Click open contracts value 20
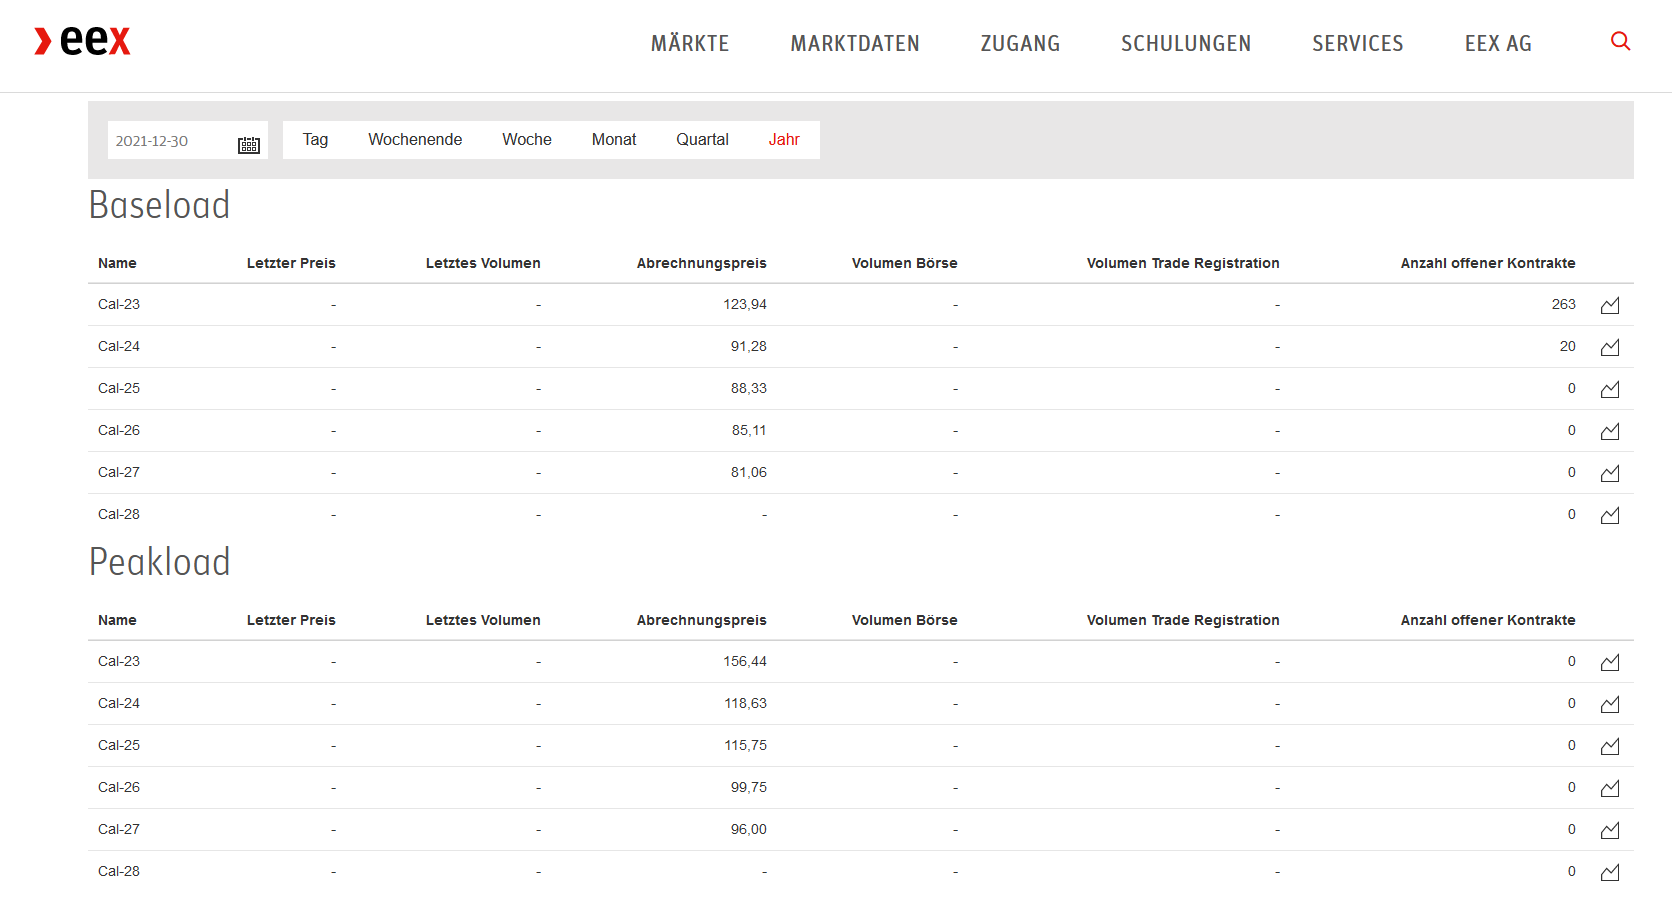1672x898 pixels. [x=1567, y=346]
